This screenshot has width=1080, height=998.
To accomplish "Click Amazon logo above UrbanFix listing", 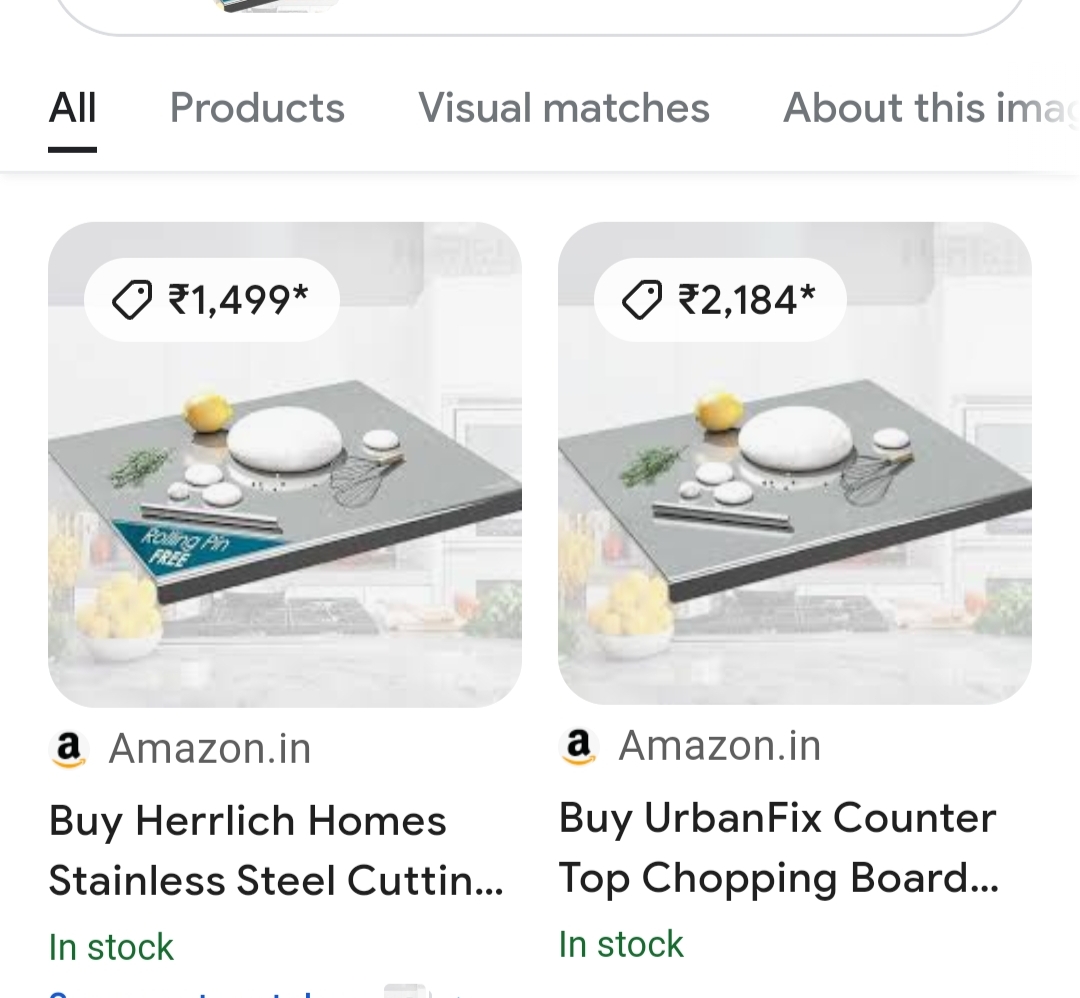I will (579, 745).
